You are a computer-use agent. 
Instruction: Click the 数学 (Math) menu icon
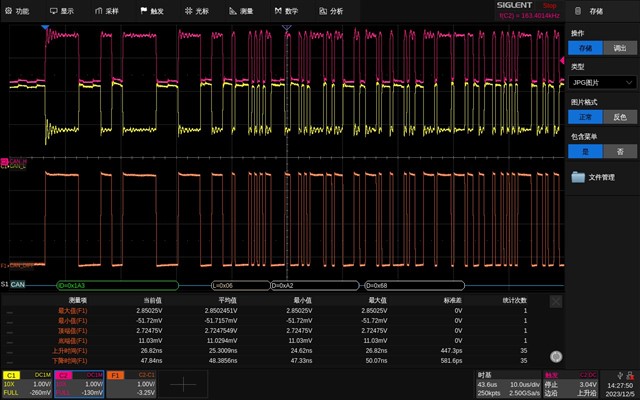pyautogui.click(x=277, y=11)
